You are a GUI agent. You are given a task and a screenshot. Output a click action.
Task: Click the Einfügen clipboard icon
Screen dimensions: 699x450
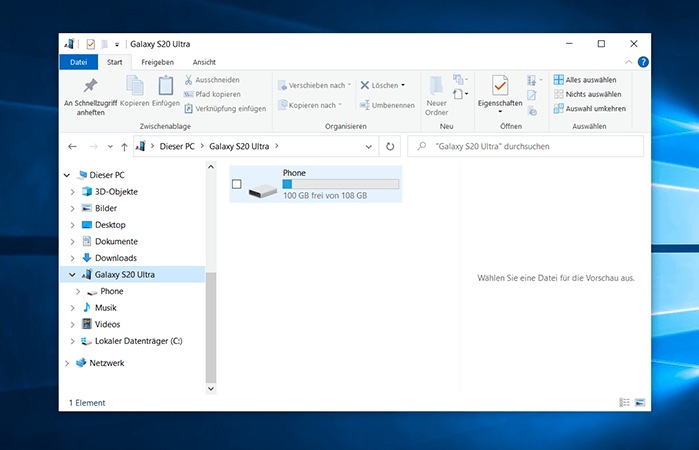click(x=166, y=85)
